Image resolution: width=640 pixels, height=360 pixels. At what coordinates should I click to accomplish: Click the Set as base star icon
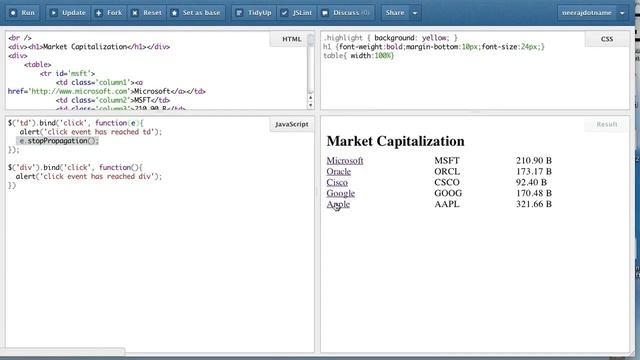[174, 13]
